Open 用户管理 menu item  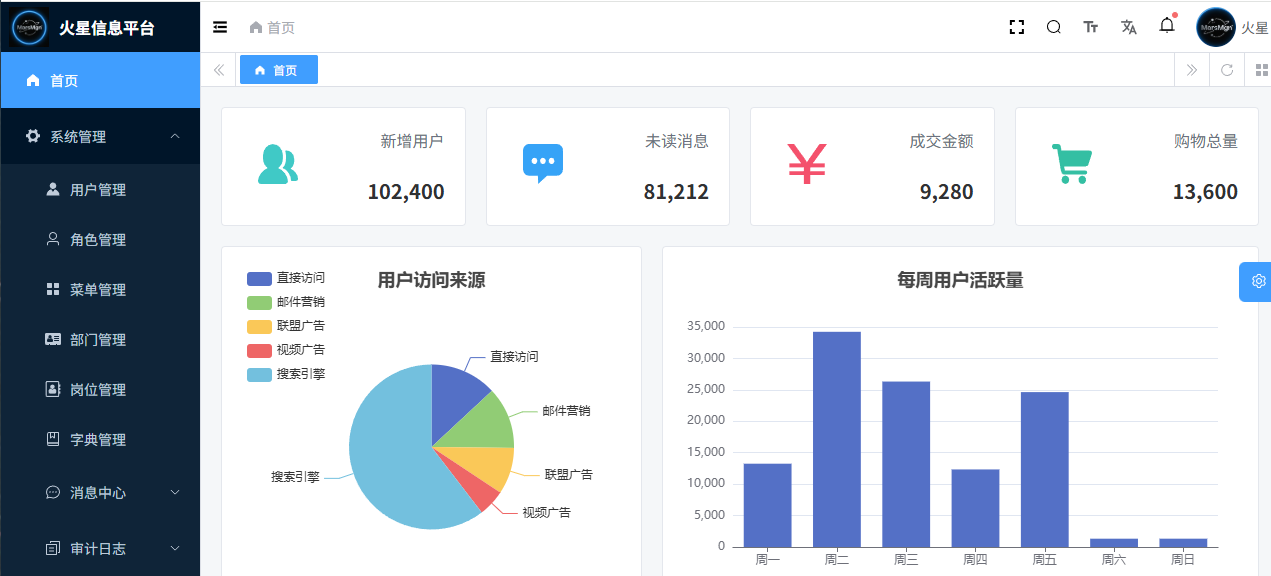(100, 189)
